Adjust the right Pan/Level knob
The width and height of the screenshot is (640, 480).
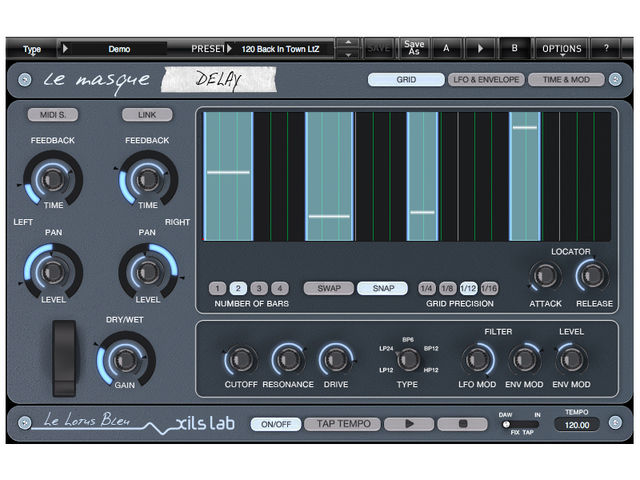(x=148, y=271)
